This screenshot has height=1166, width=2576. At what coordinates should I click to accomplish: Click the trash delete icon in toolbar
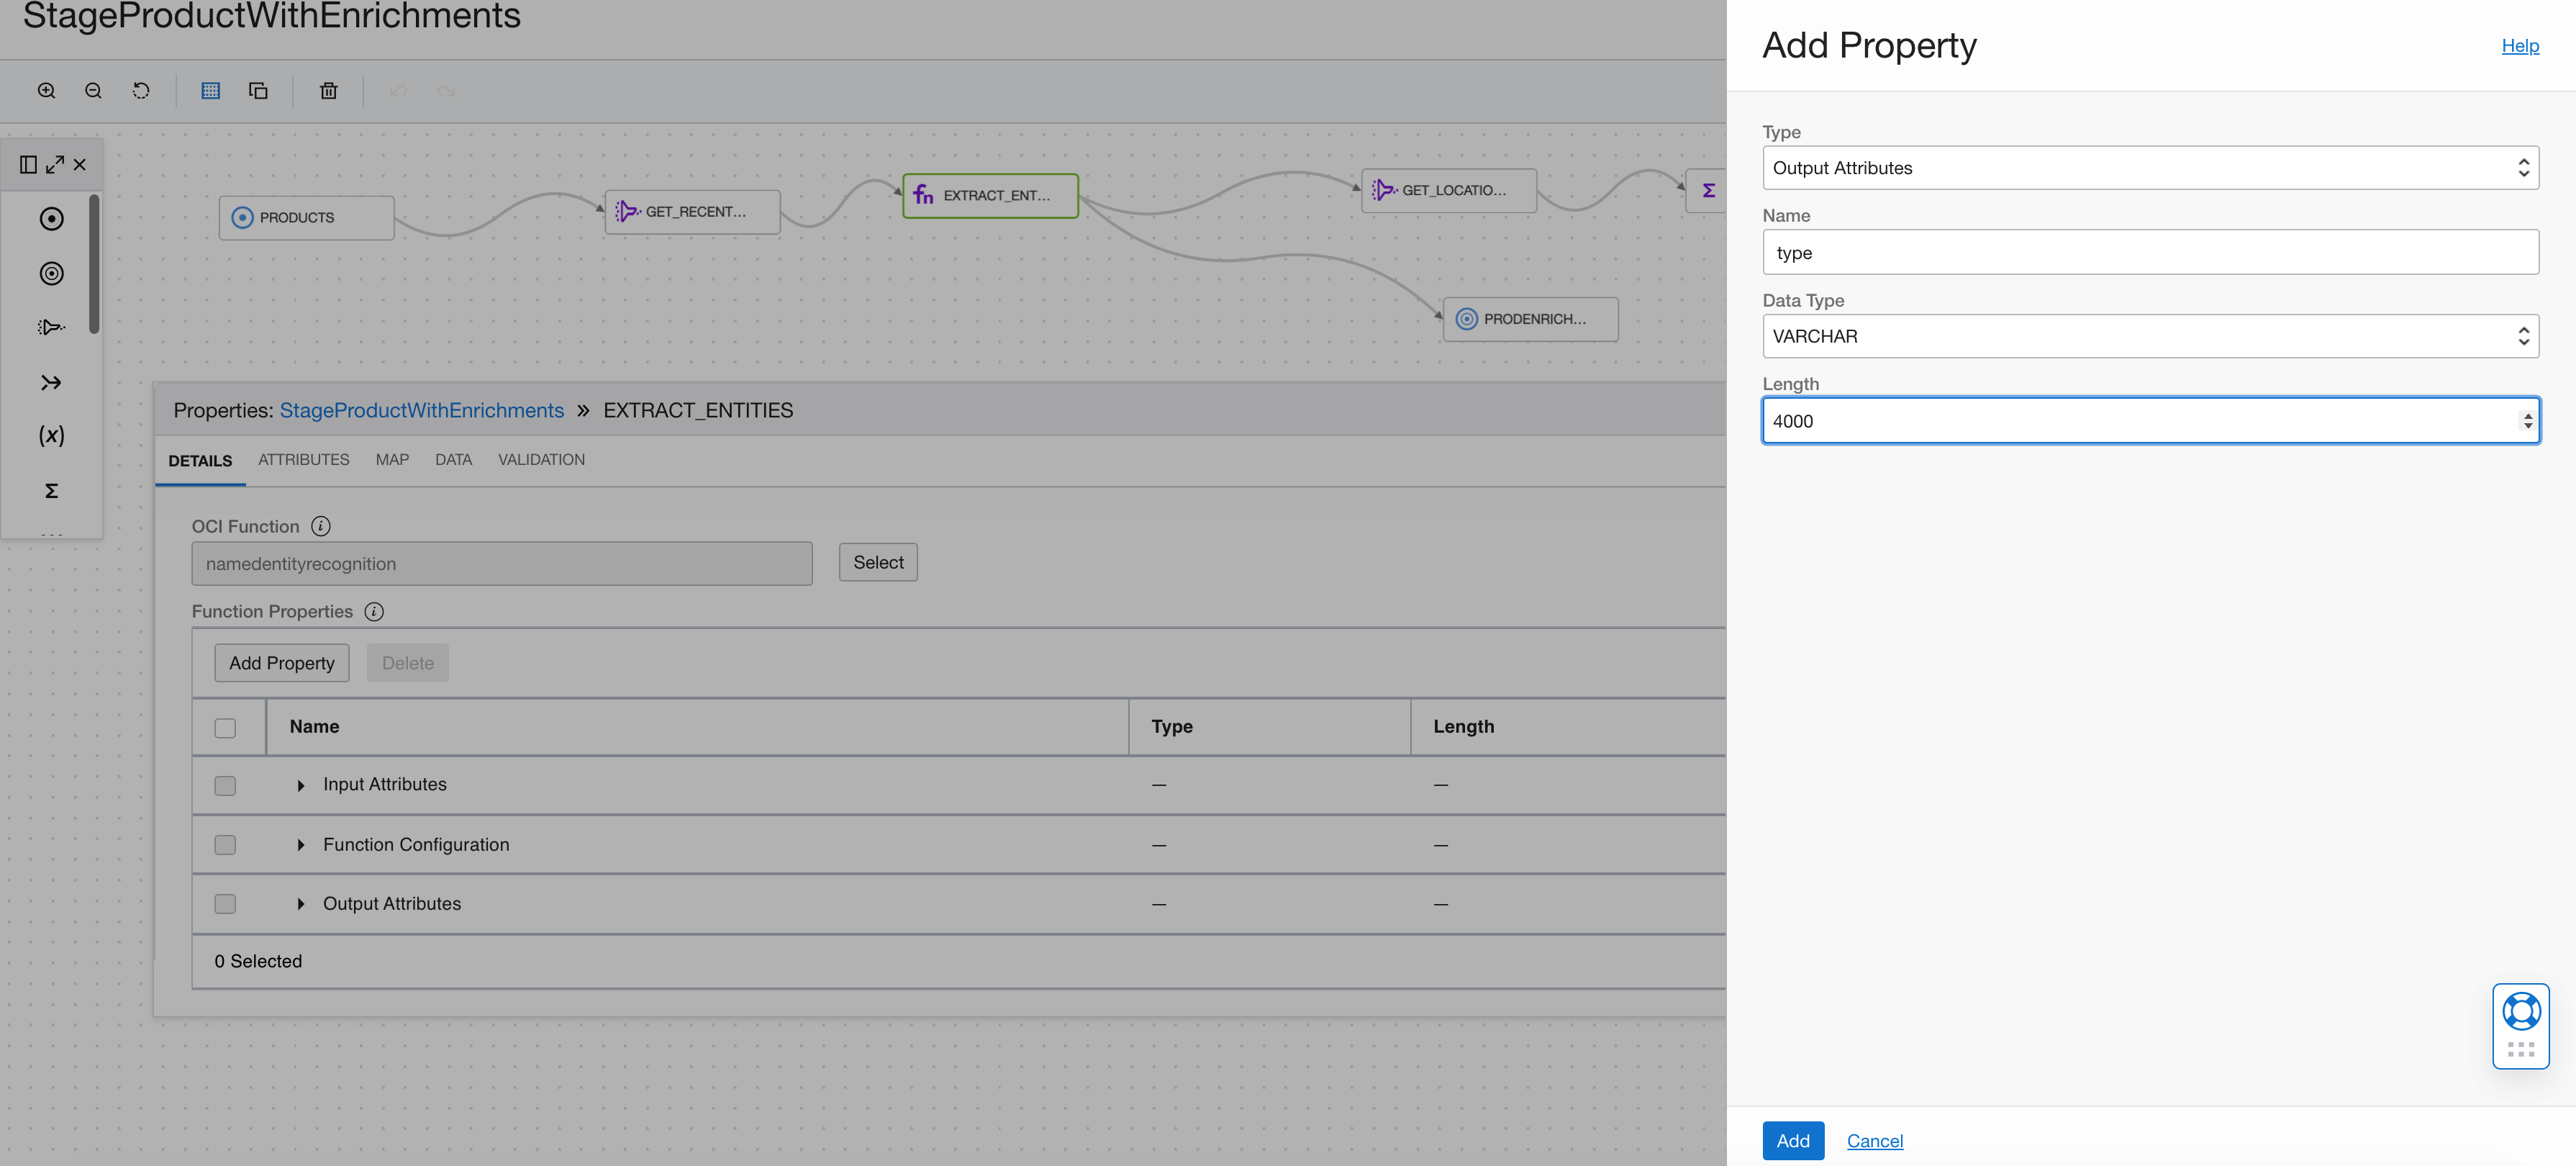pos(328,91)
